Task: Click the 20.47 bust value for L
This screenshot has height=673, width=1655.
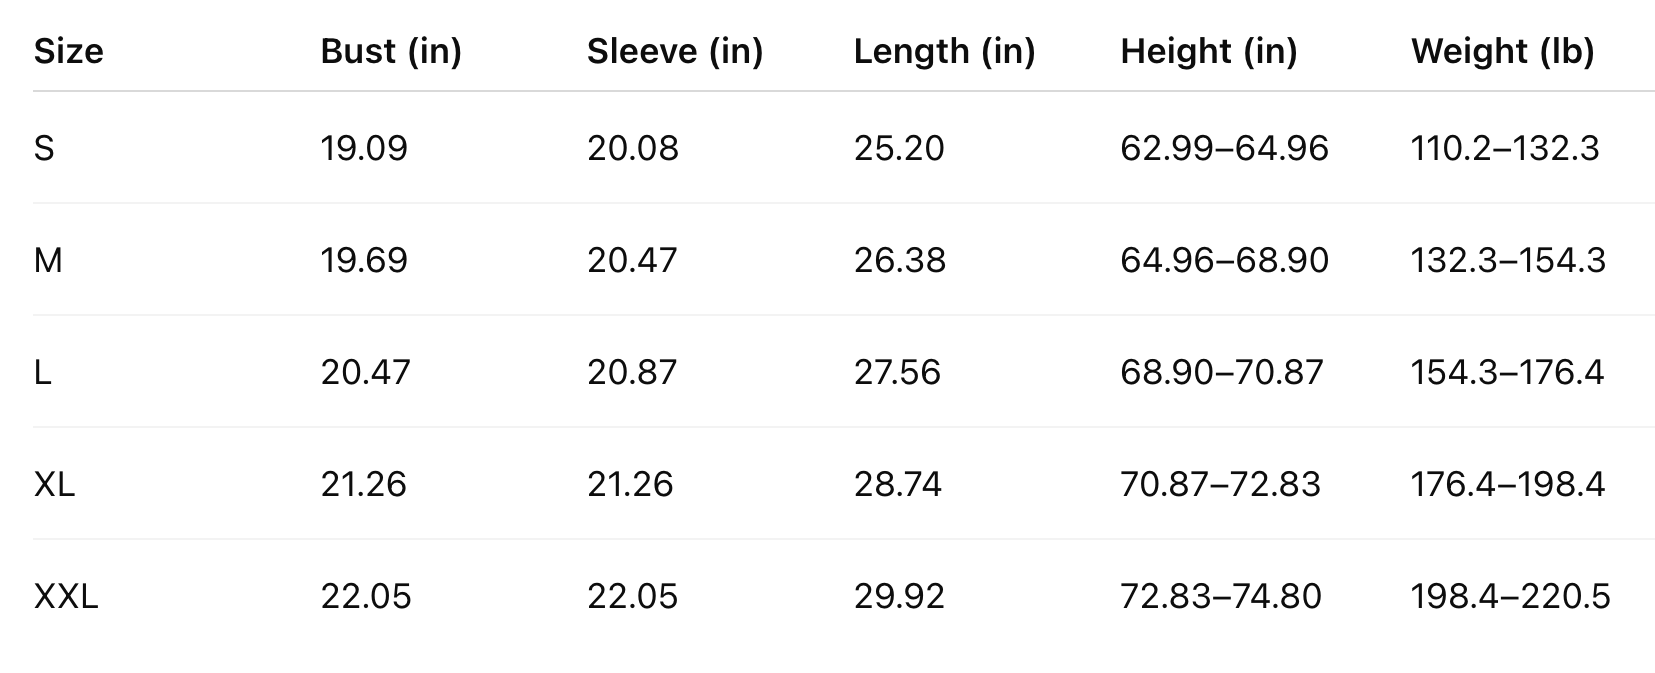Action: tap(365, 372)
